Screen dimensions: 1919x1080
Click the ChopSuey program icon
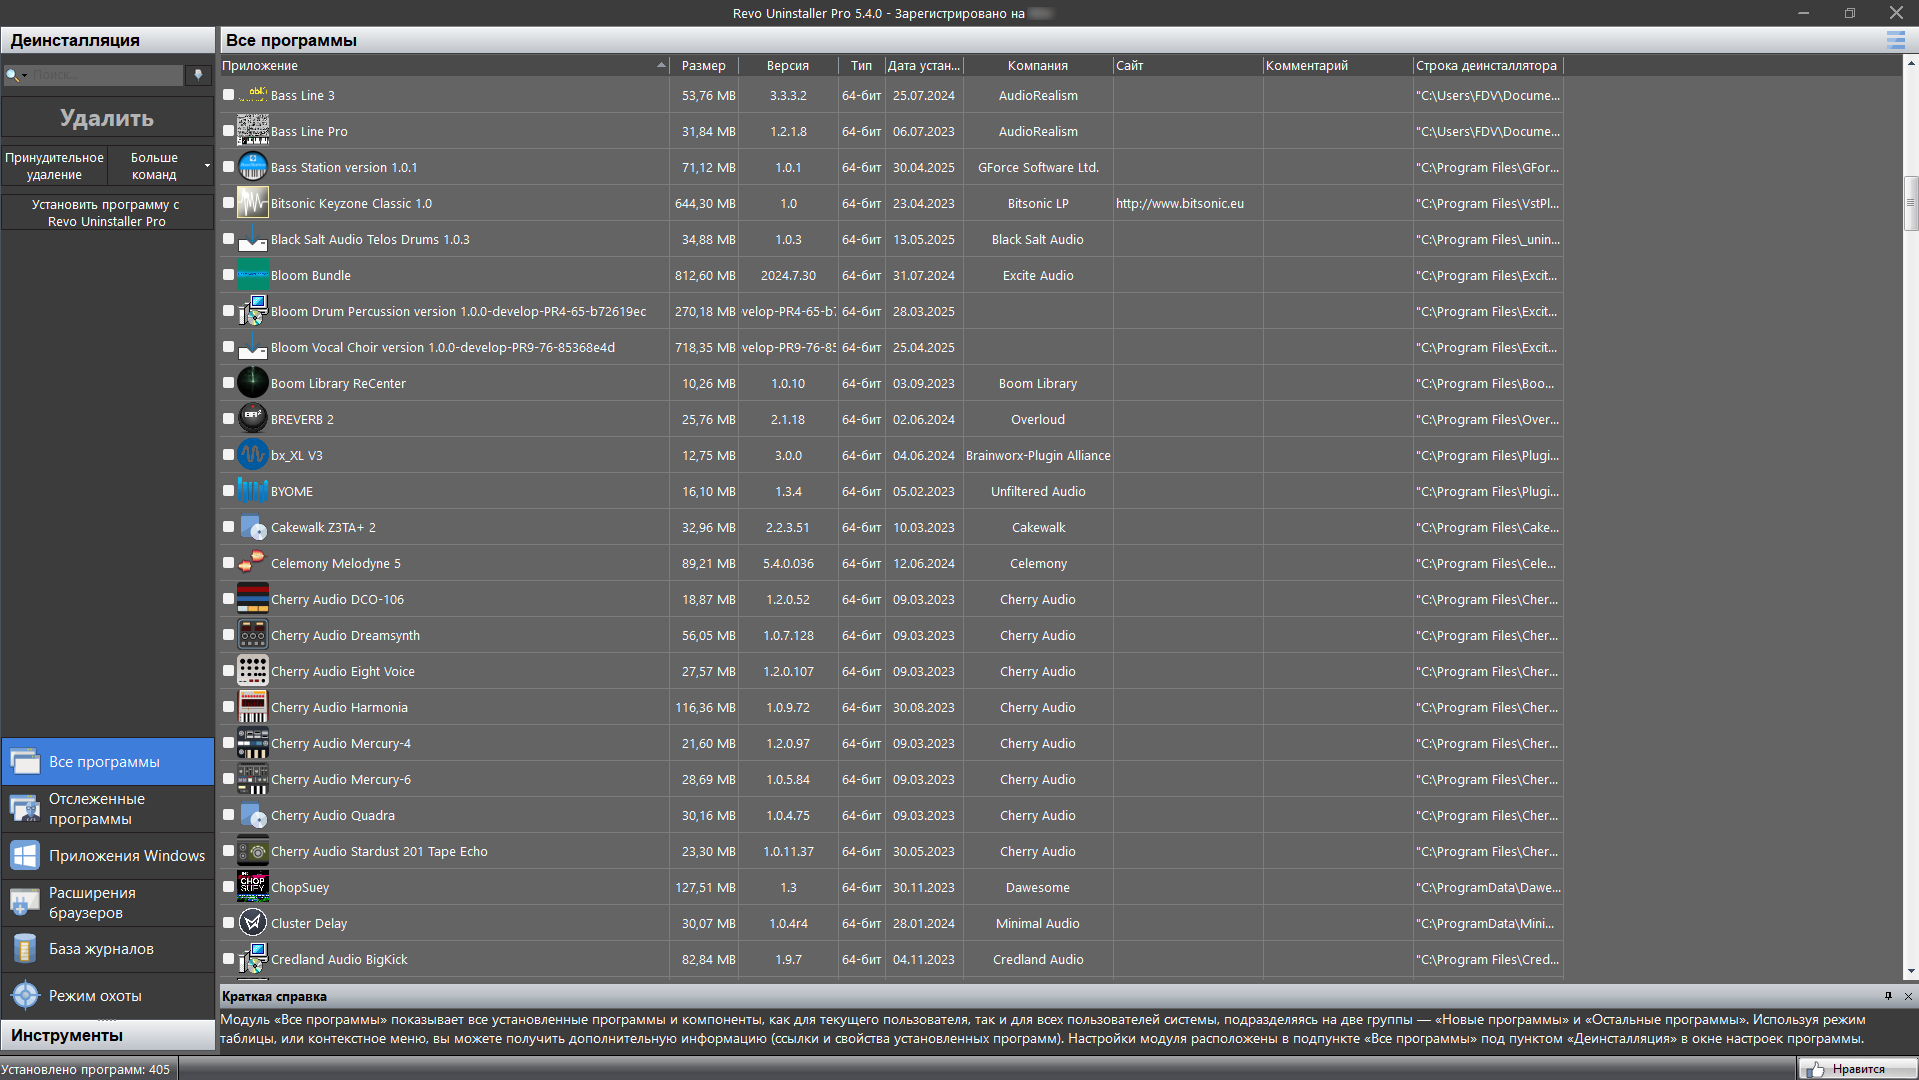coord(253,887)
